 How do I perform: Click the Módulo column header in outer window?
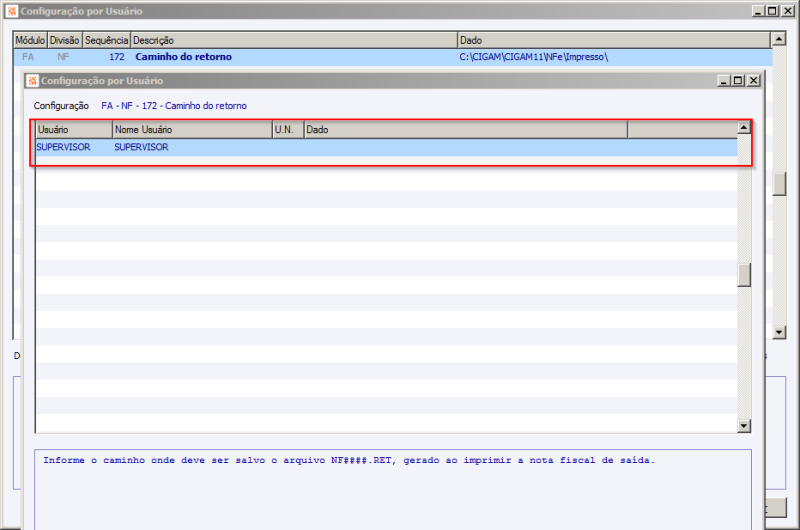30,40
